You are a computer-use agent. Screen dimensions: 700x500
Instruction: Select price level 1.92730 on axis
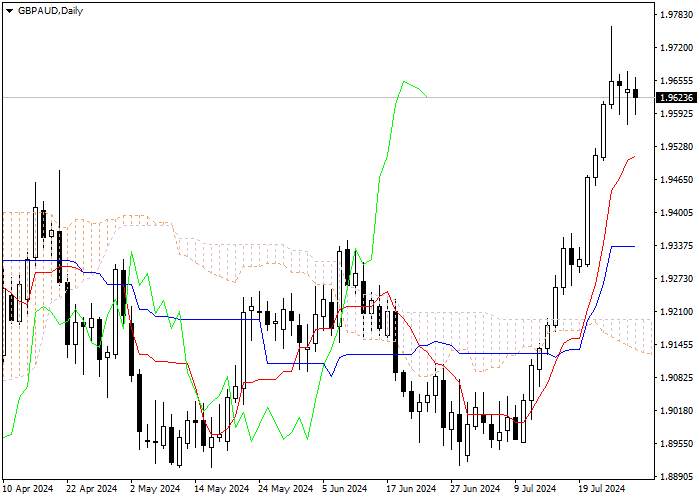pos(676,279)
